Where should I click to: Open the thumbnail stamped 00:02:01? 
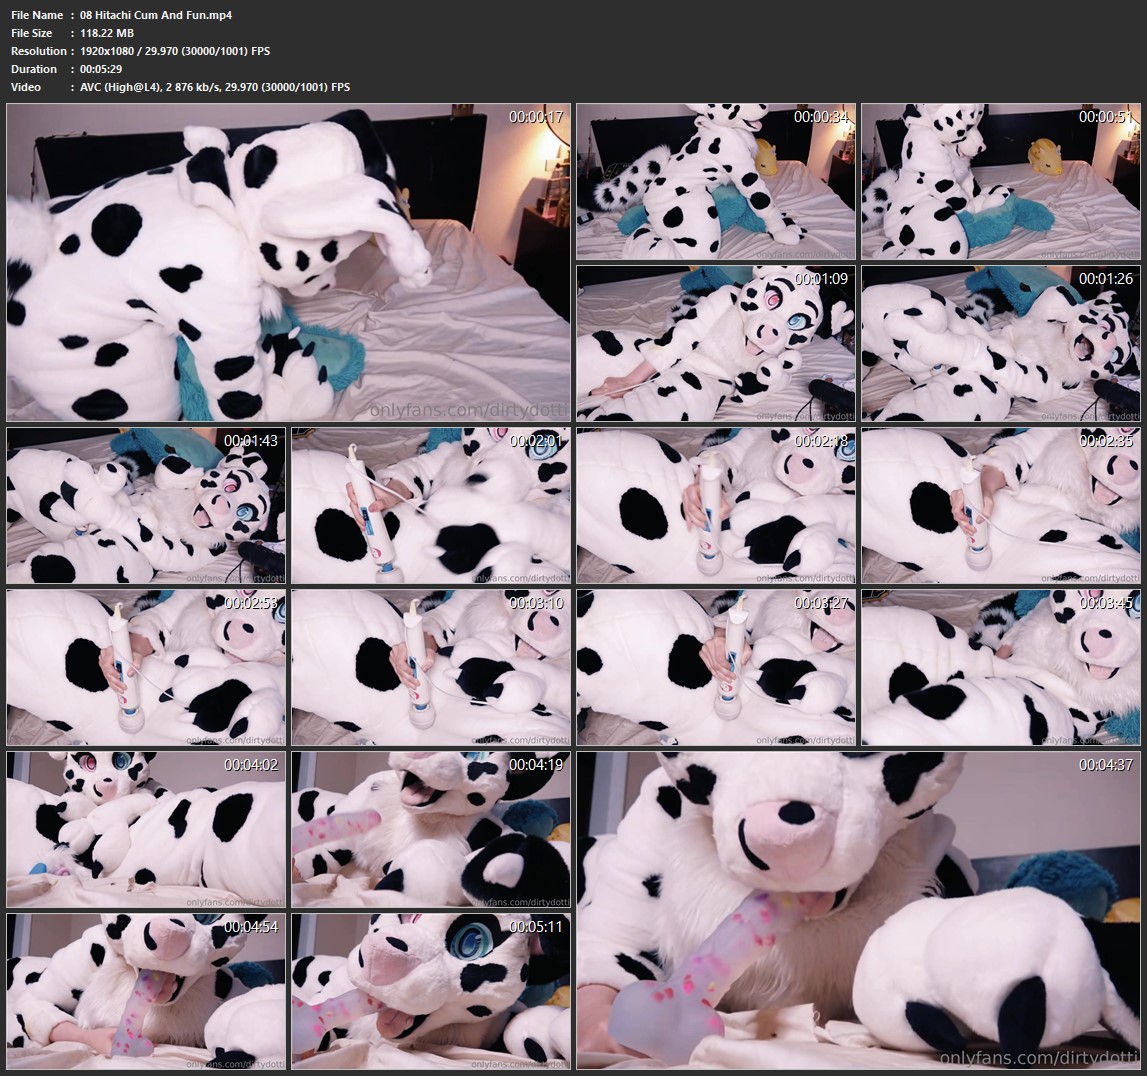(x=431, y=505)
